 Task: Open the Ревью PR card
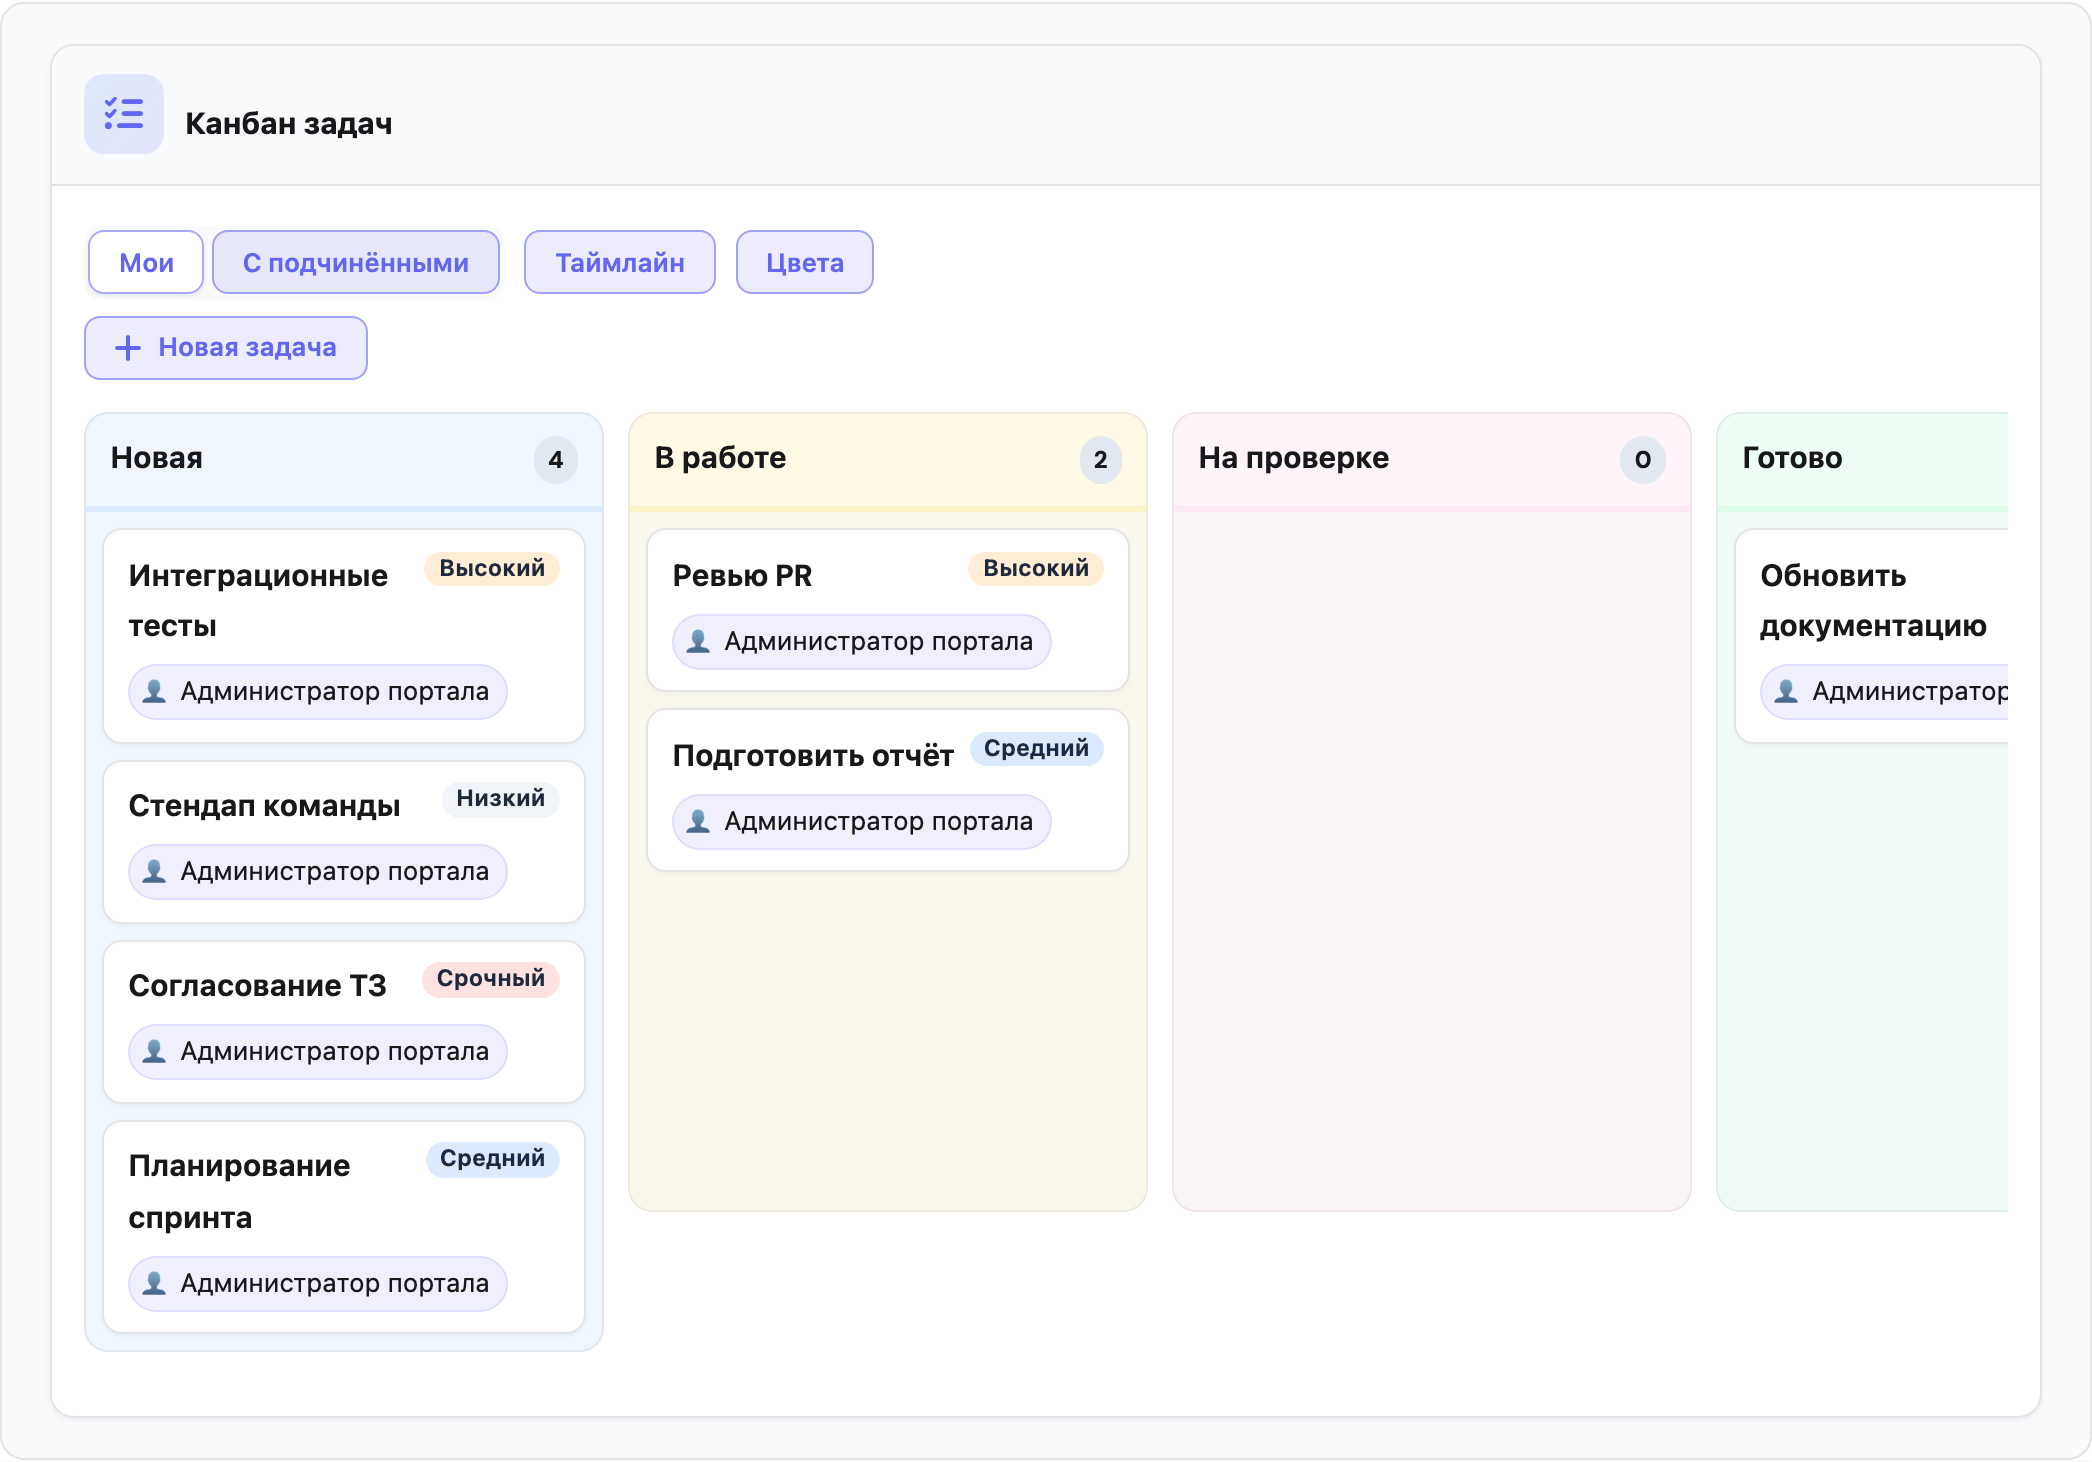pos(888,610)
